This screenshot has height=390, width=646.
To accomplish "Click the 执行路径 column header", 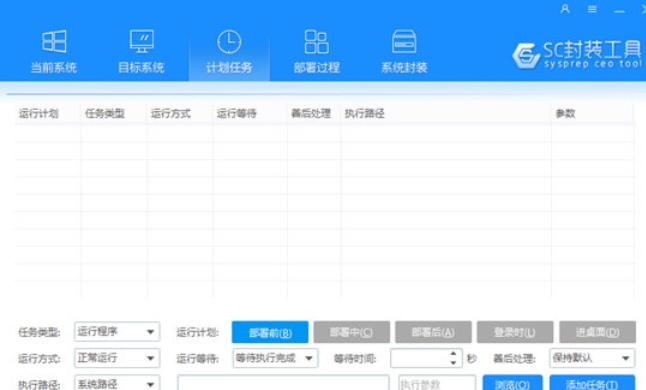I will 365,114.
